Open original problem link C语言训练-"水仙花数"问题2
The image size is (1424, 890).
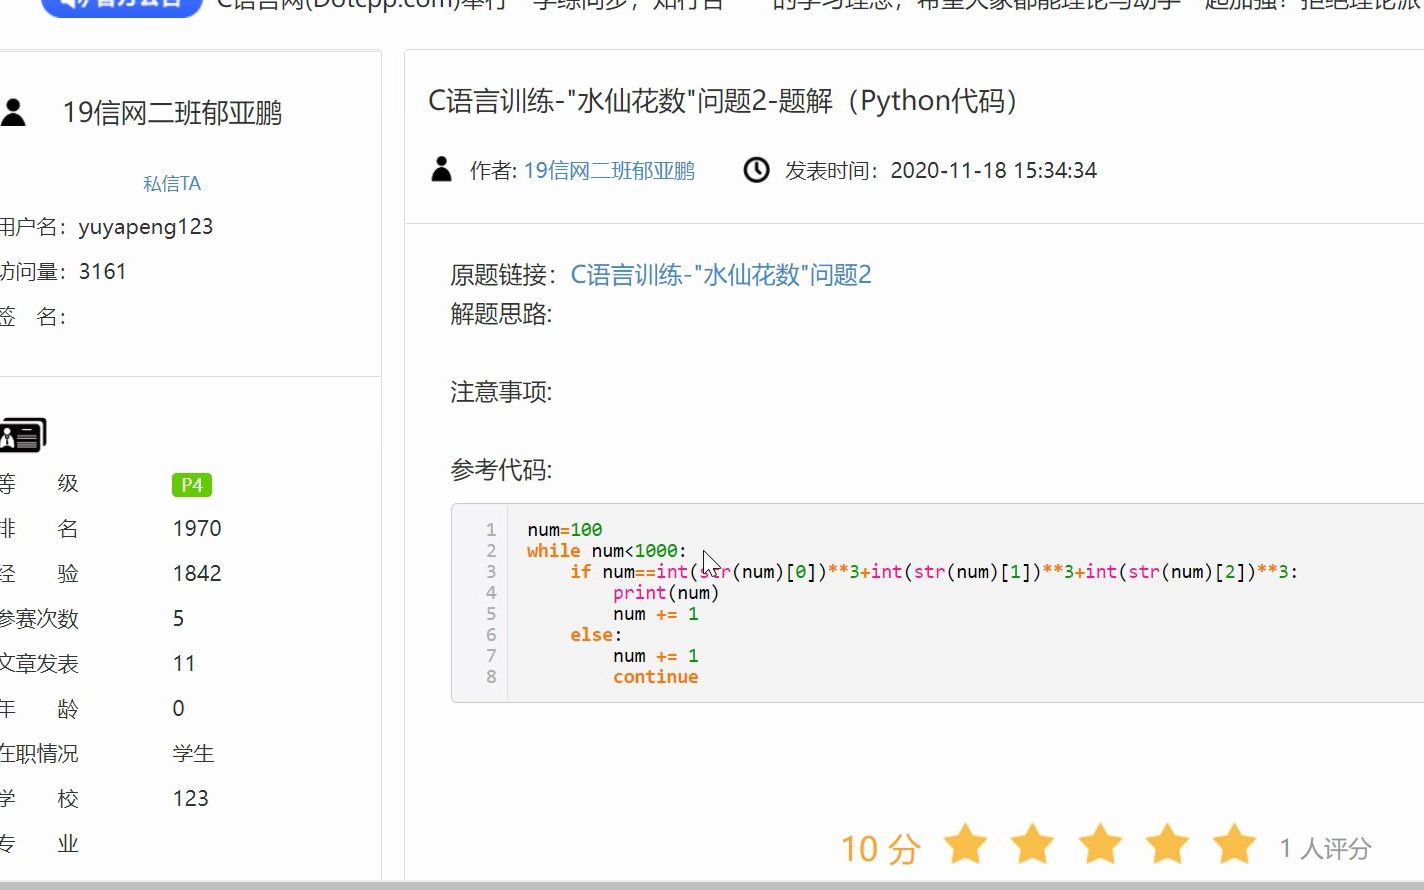[721, 275]
